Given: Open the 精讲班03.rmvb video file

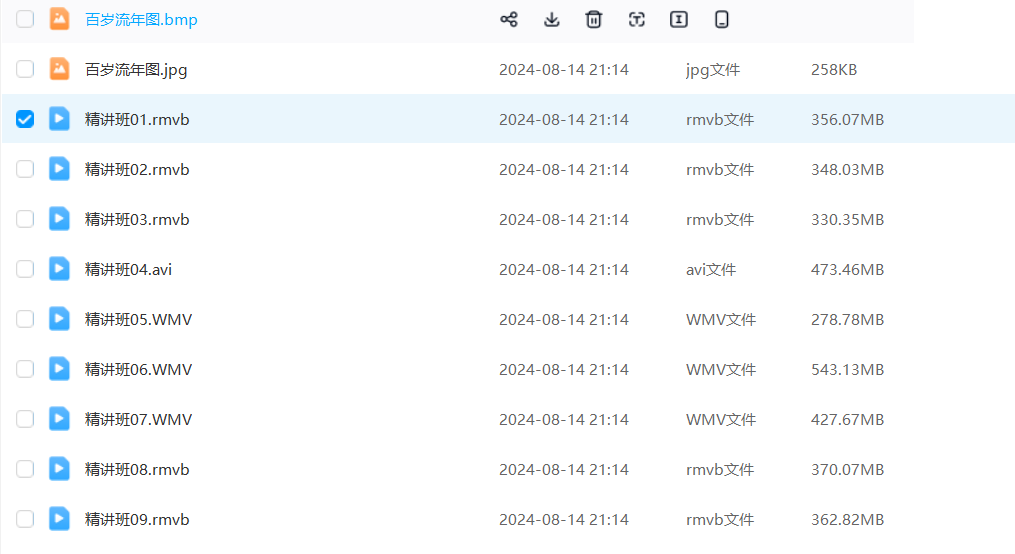Looking at the screenshot, I should pyautogui.click(x=137, y=219).
